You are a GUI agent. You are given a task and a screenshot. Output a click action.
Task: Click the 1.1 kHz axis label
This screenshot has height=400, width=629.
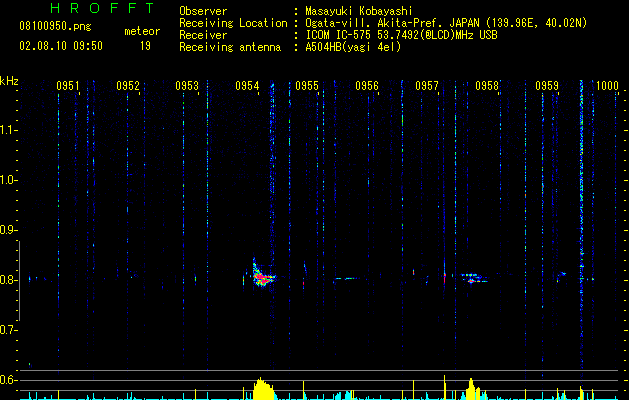8,130
